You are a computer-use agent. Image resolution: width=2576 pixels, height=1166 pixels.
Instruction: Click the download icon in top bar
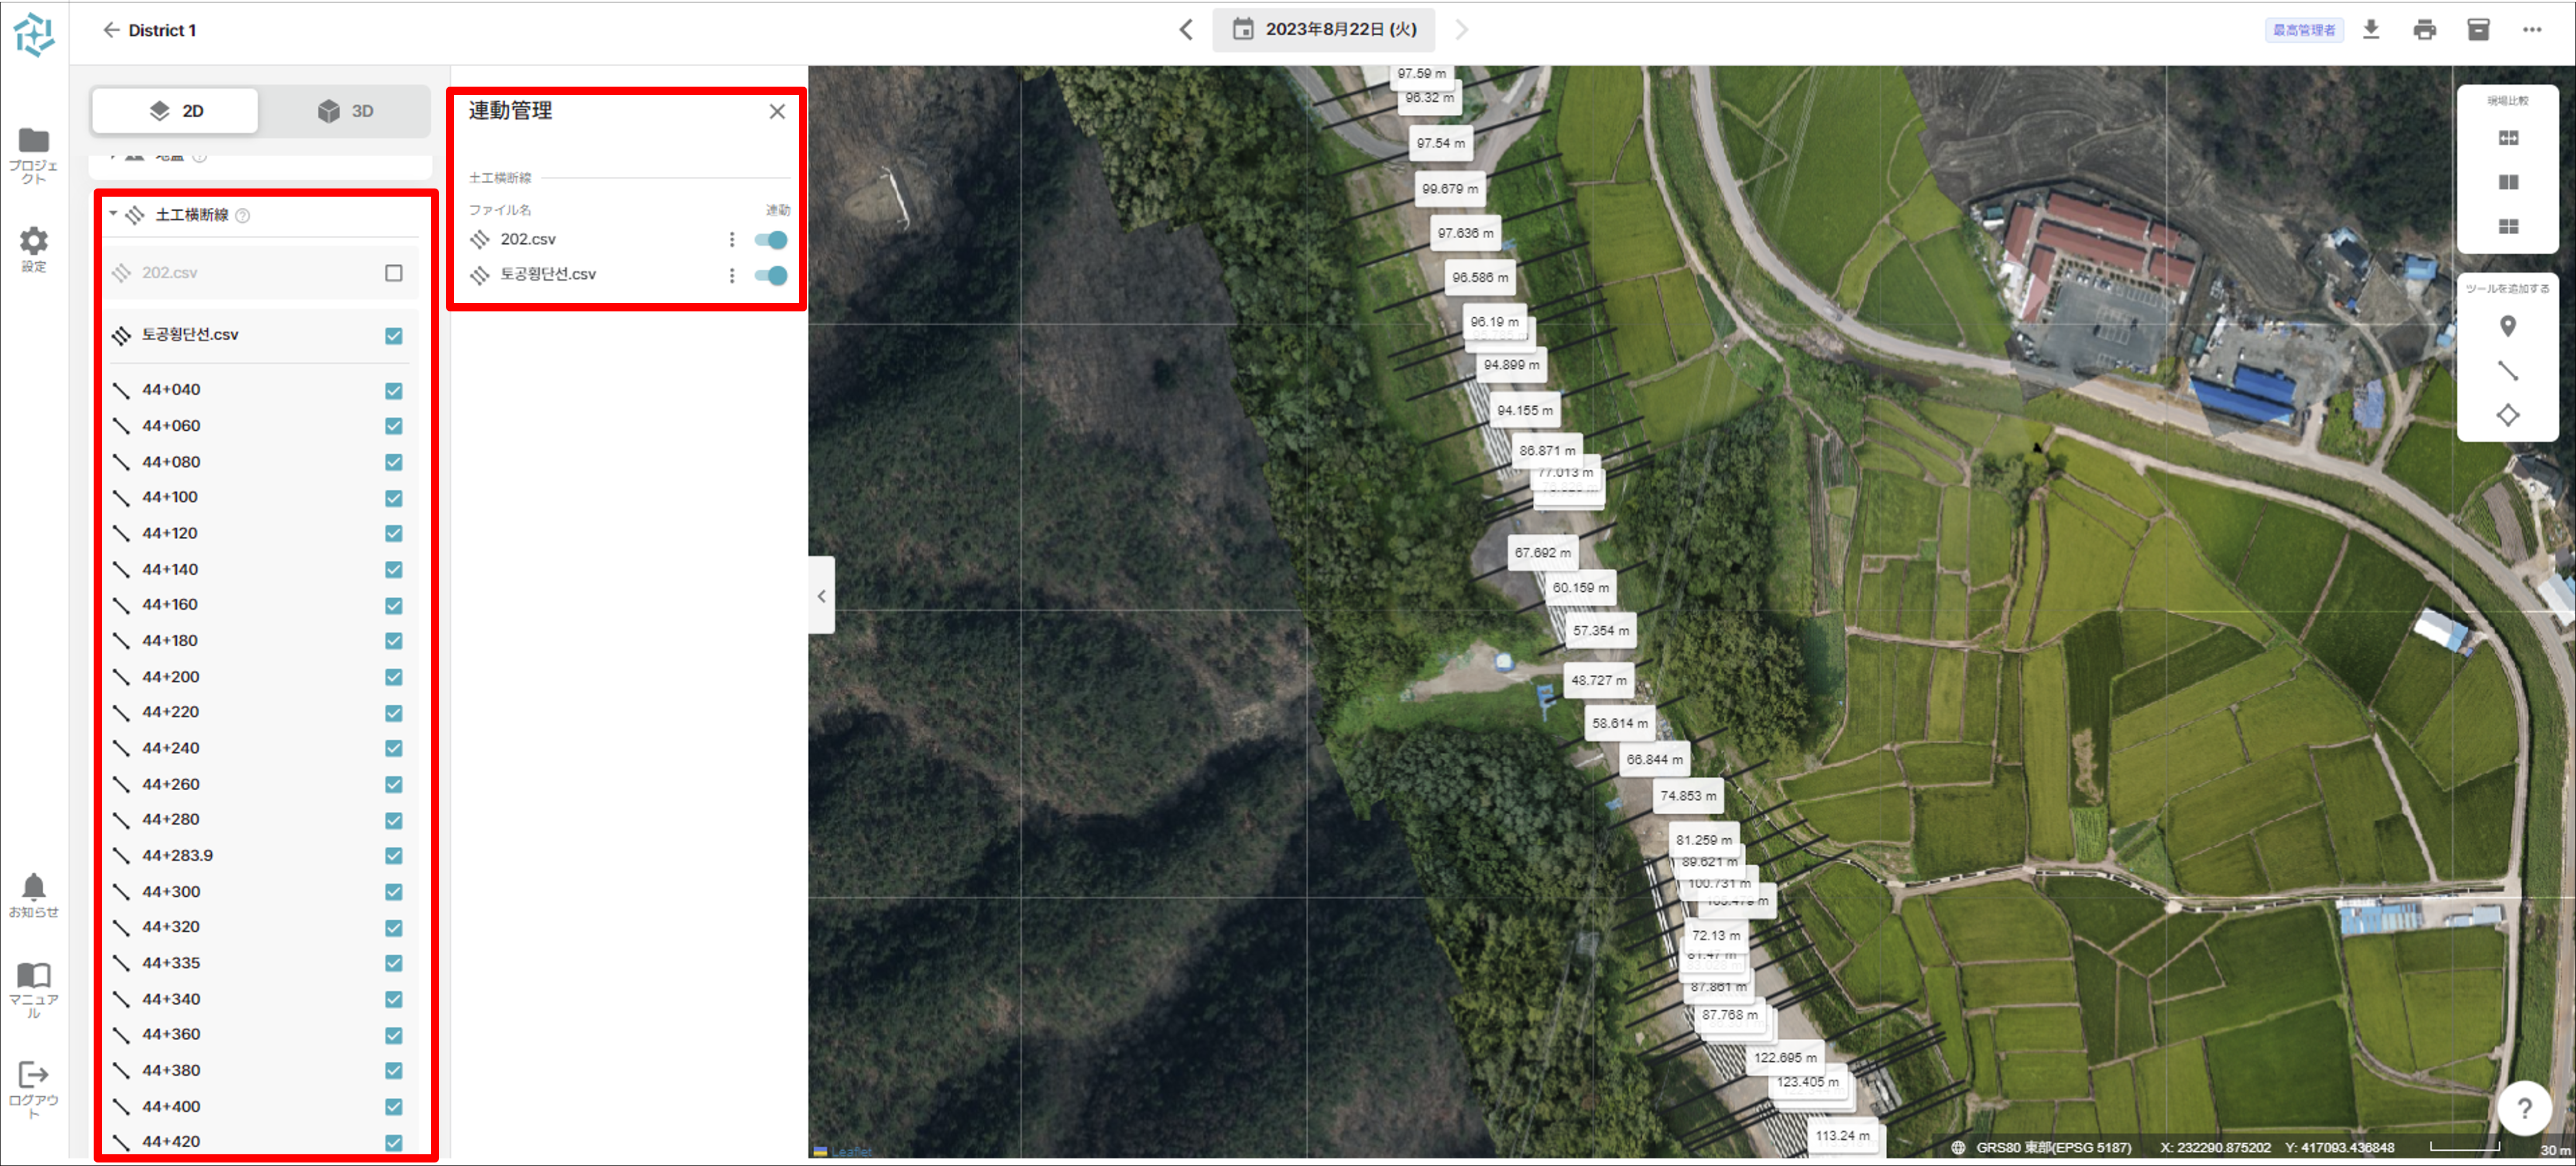click(x=2370, y=29)
